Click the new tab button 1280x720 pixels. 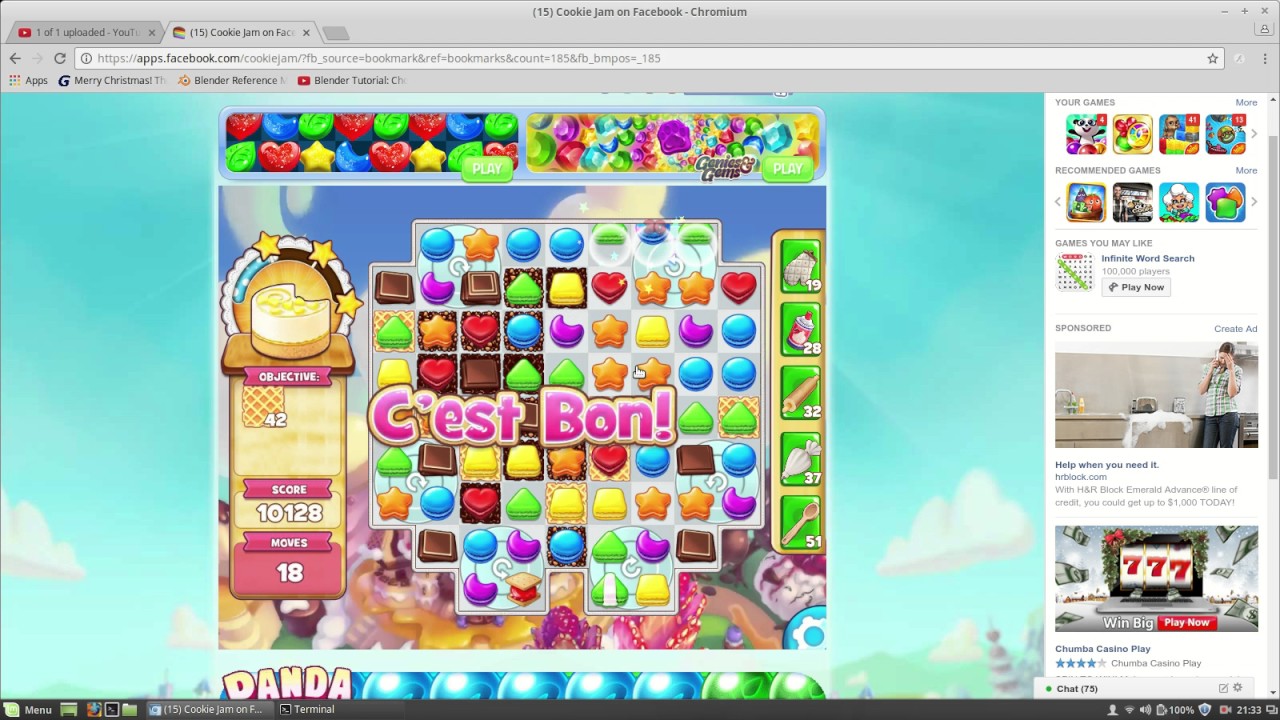pos(335,33)
